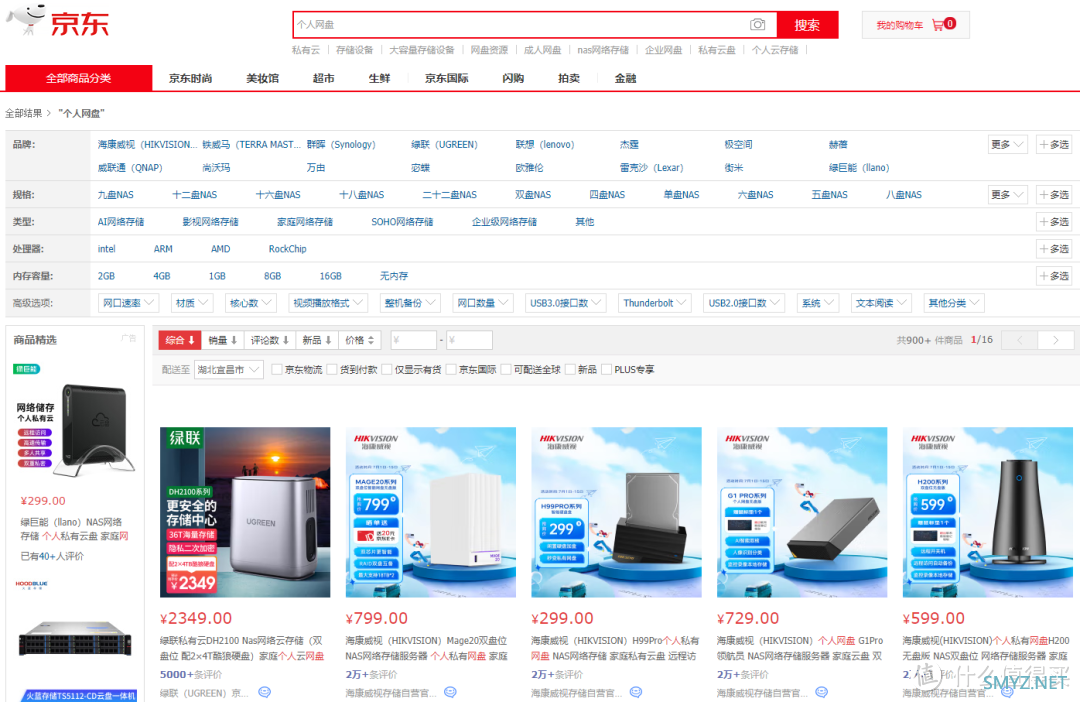Filter by intel processor
Image resolution: width=1080 pixels, height=702 pixels.
pyautogui.click(x=107, y=249)
